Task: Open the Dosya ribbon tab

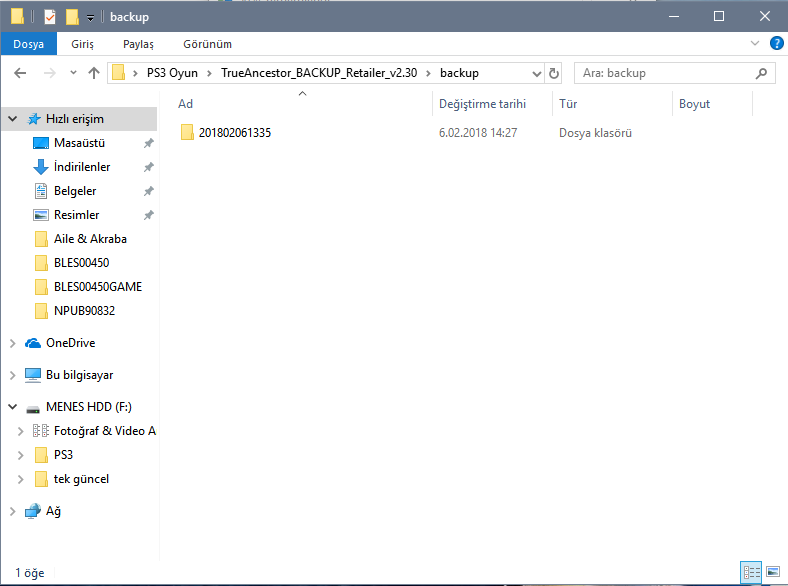Action: [x=29, y=44]
